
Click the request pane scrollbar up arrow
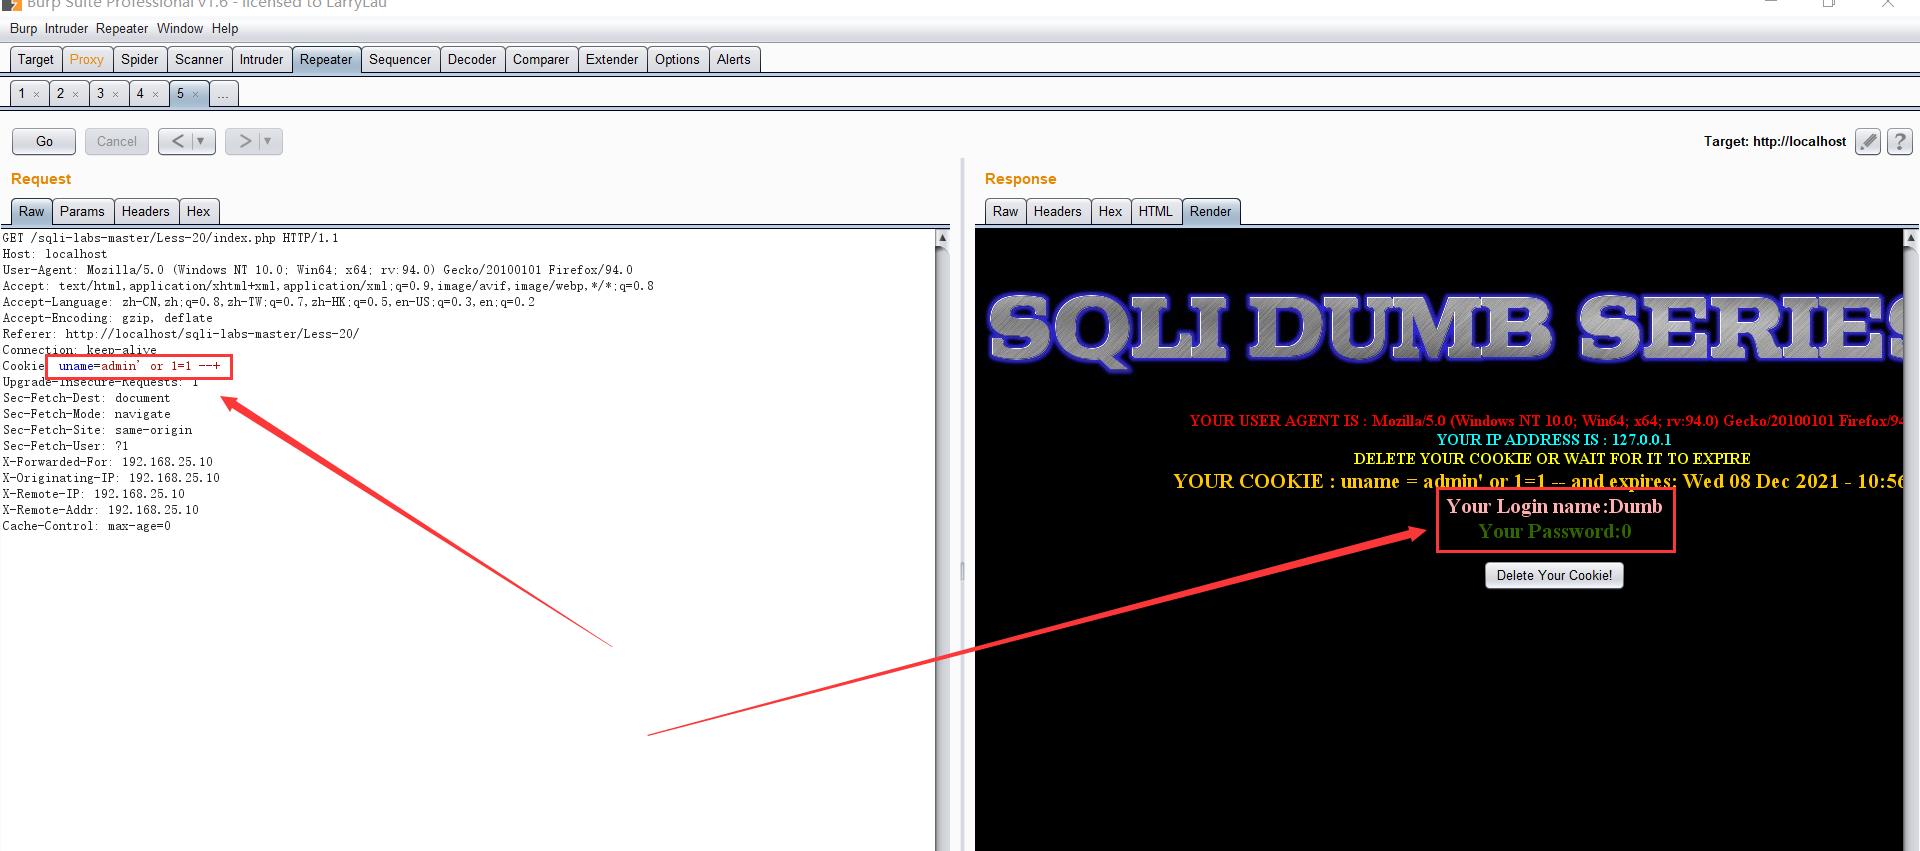(942, 238)
